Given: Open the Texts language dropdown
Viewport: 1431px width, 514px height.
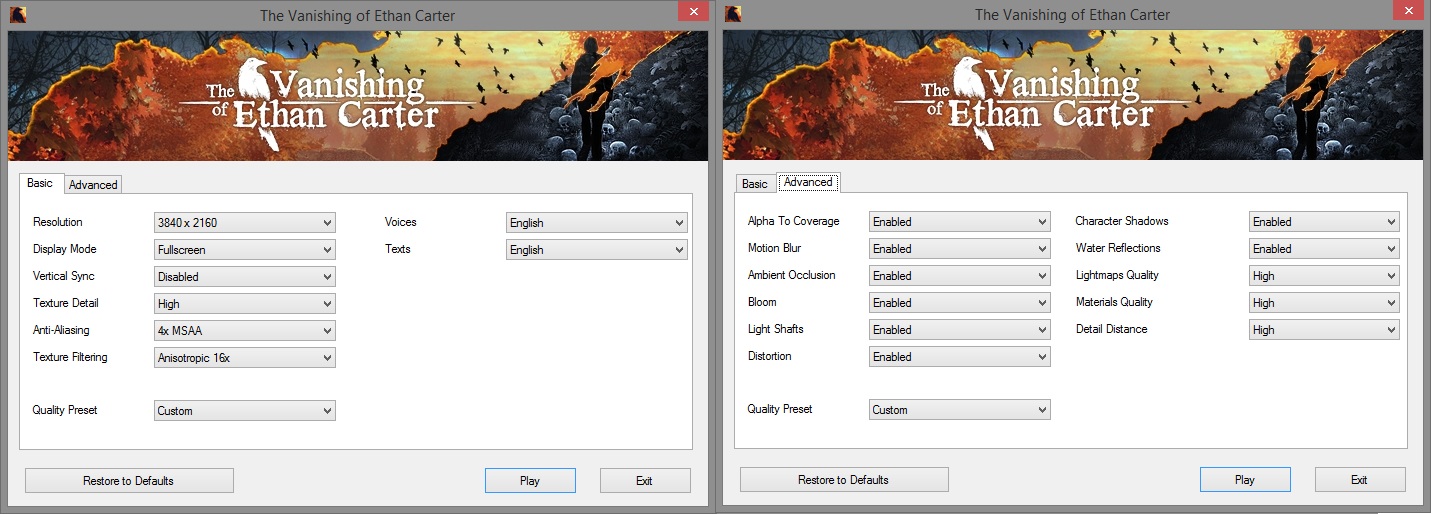Looking at the screenshot, I should pyautogui.click(x=597, y=249).
